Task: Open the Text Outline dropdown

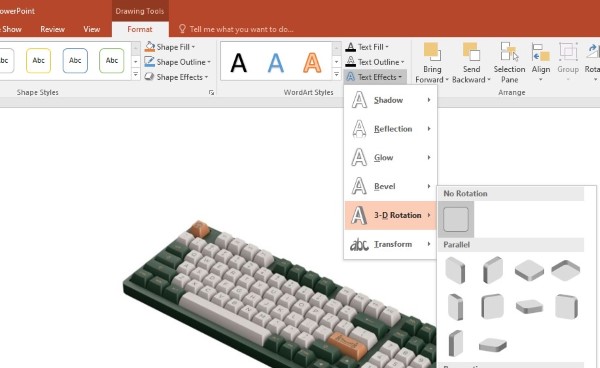Action: point(375,62)
